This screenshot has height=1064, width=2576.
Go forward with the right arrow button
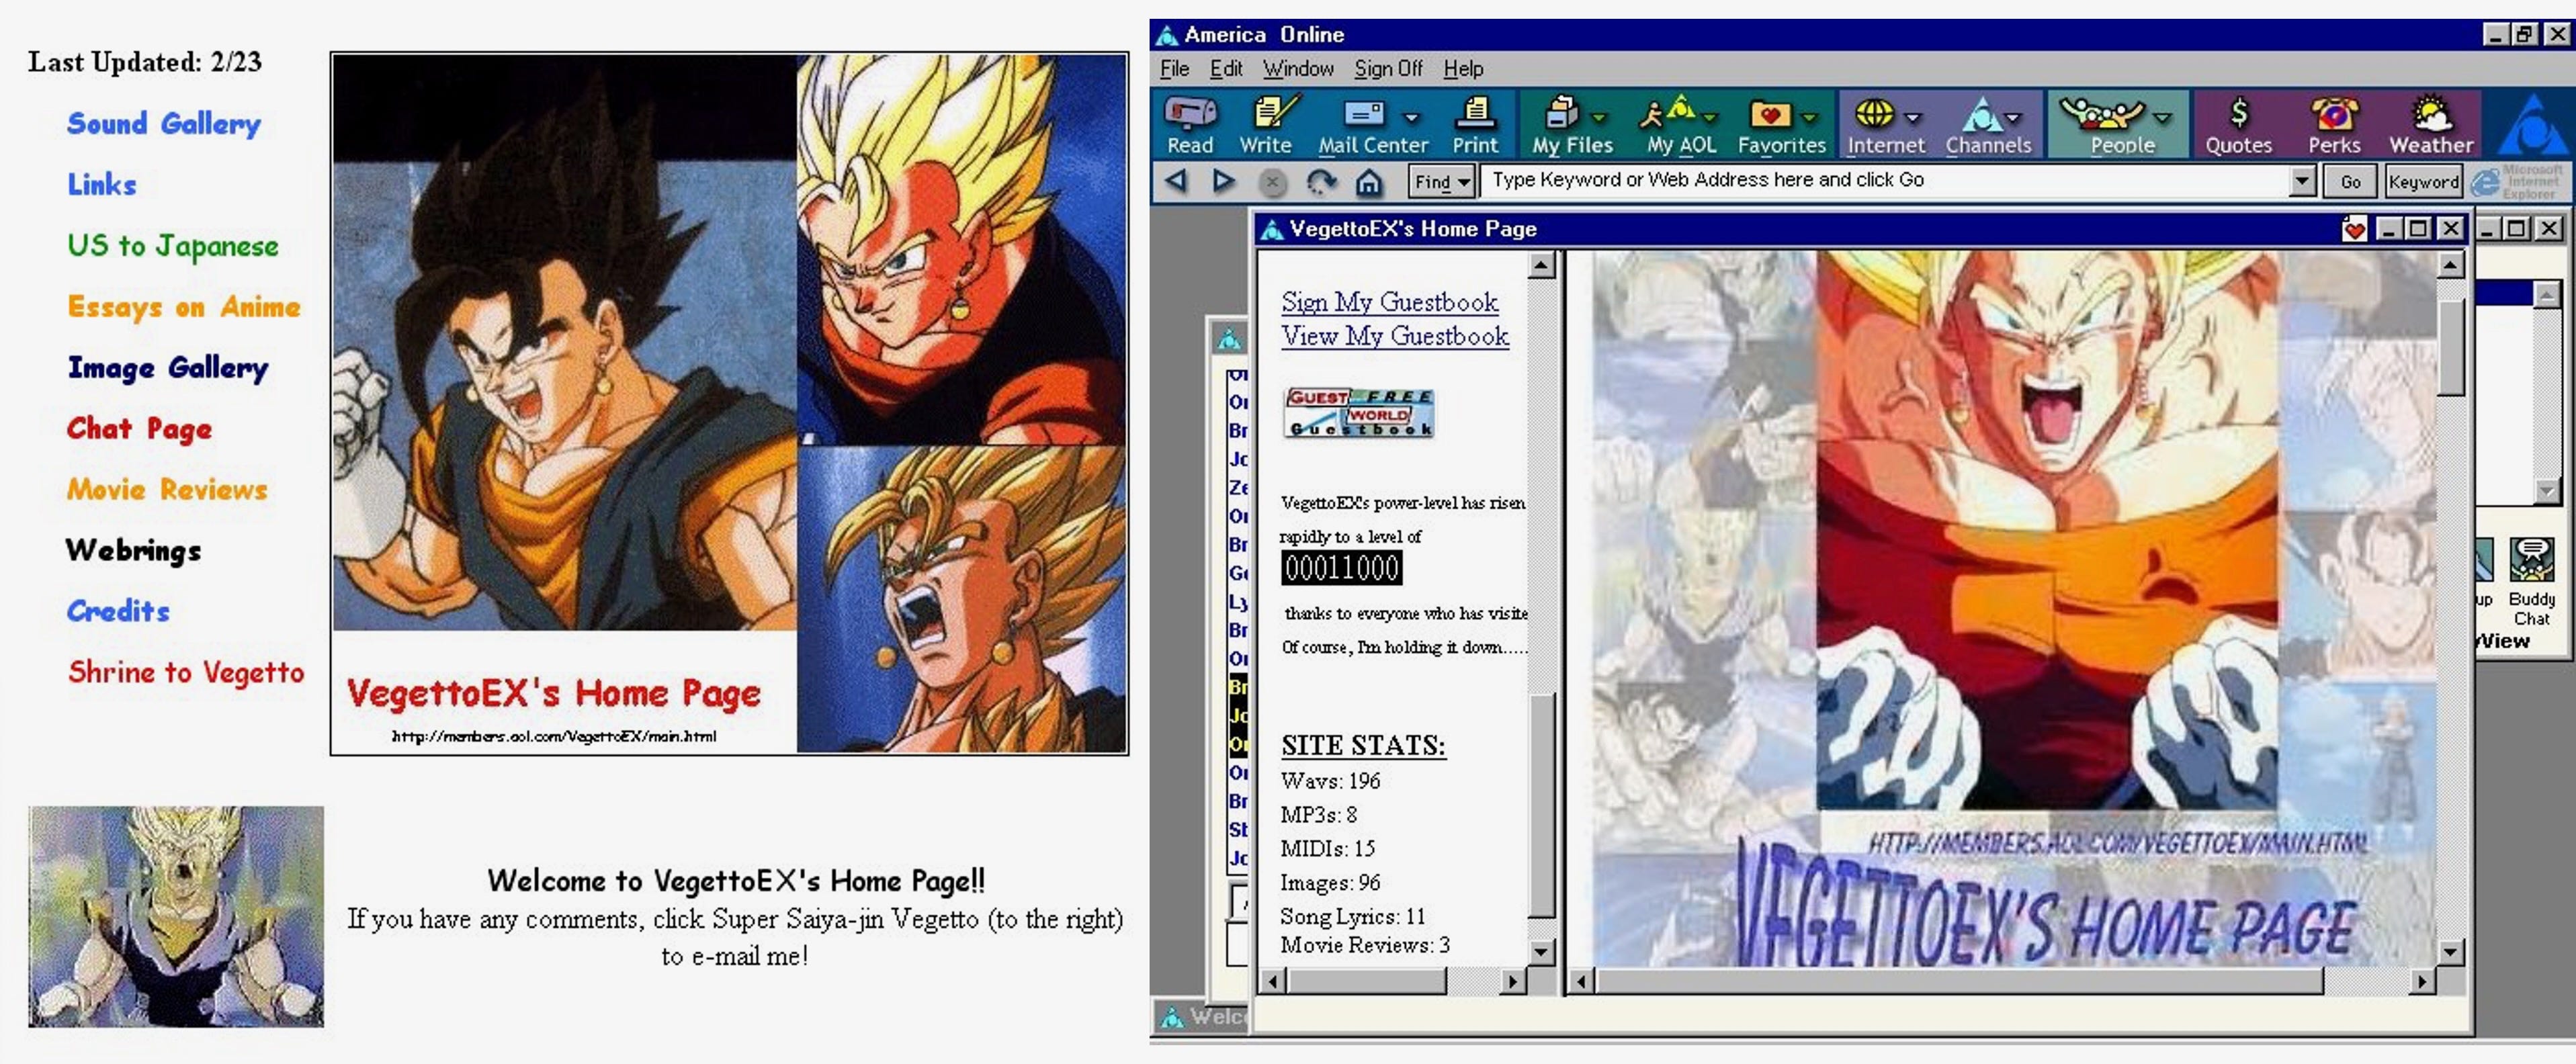tap(1223, 181)
